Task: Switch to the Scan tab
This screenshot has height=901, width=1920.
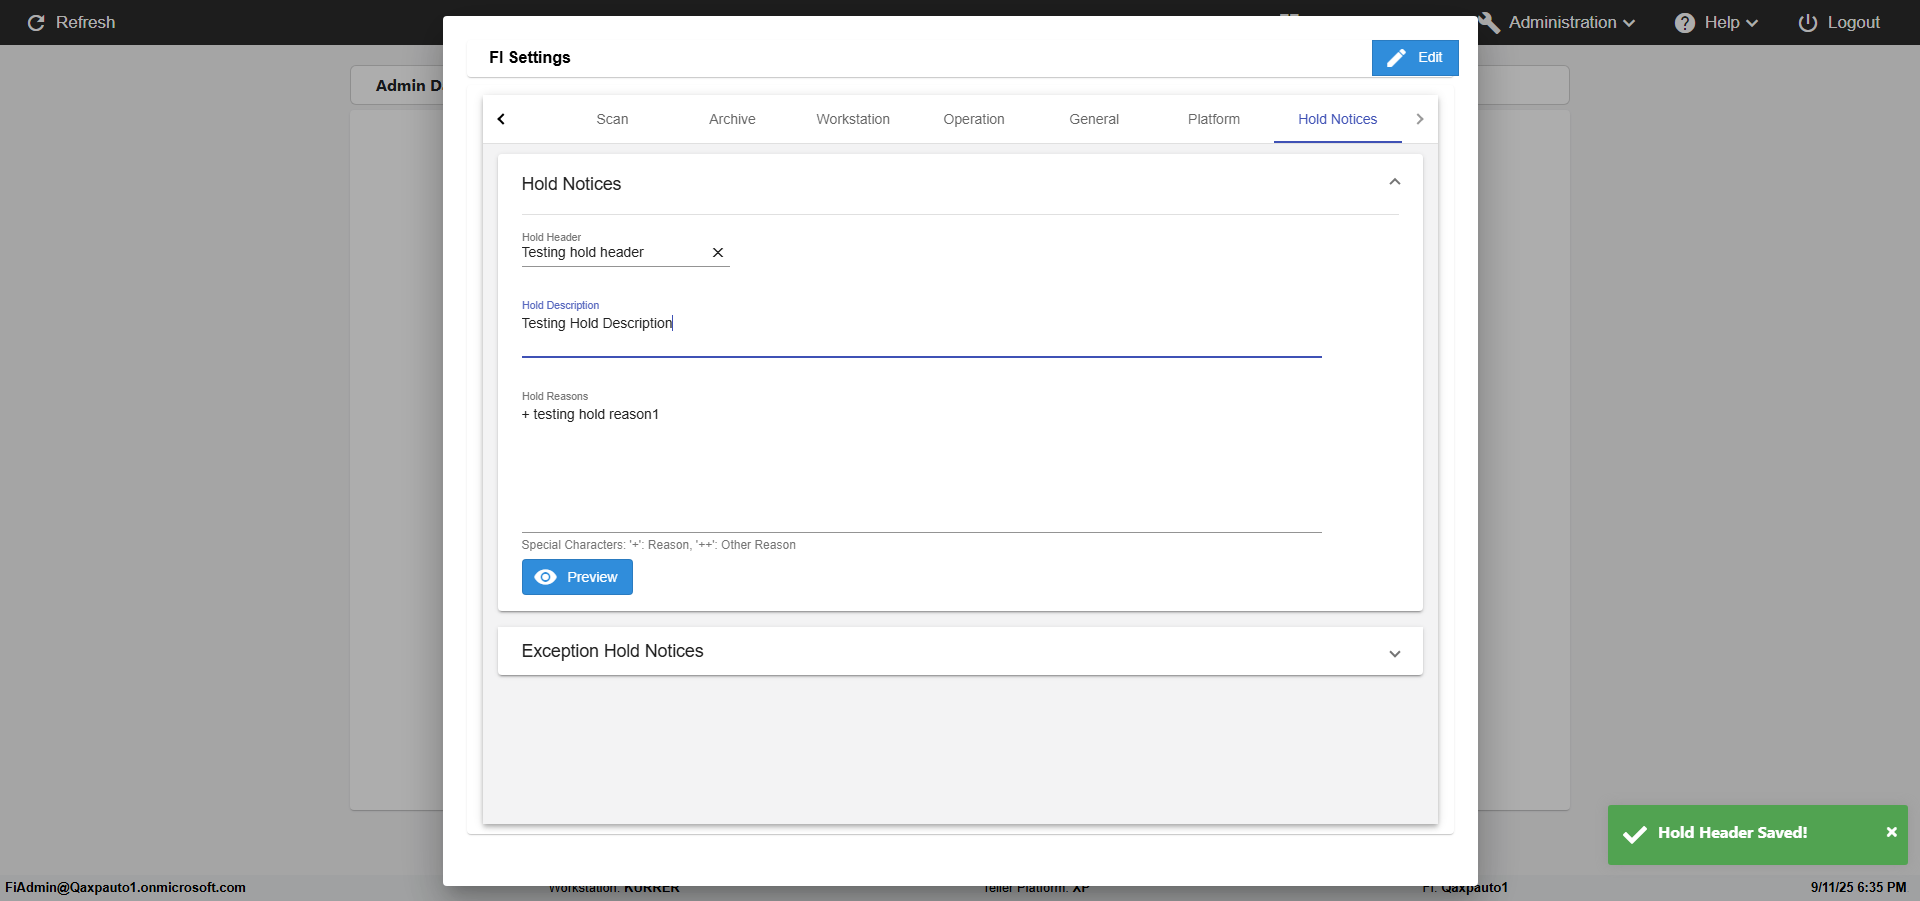Action: click(612, 119)
